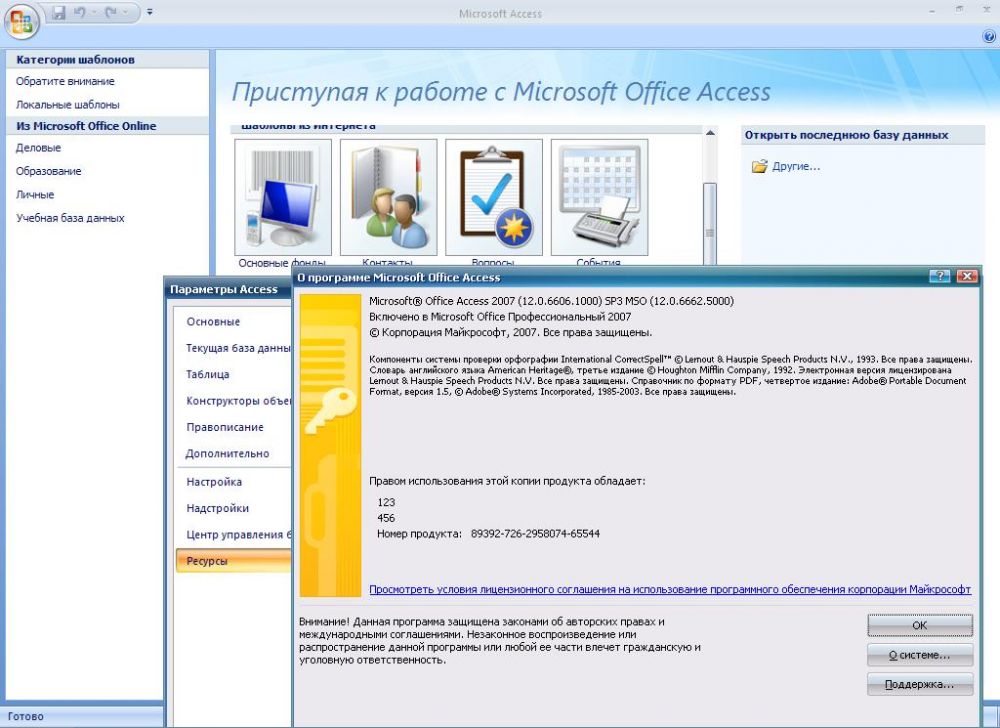1000x728 pixels.
Task: Open the license agreement terms link
Action: (669, 590)
